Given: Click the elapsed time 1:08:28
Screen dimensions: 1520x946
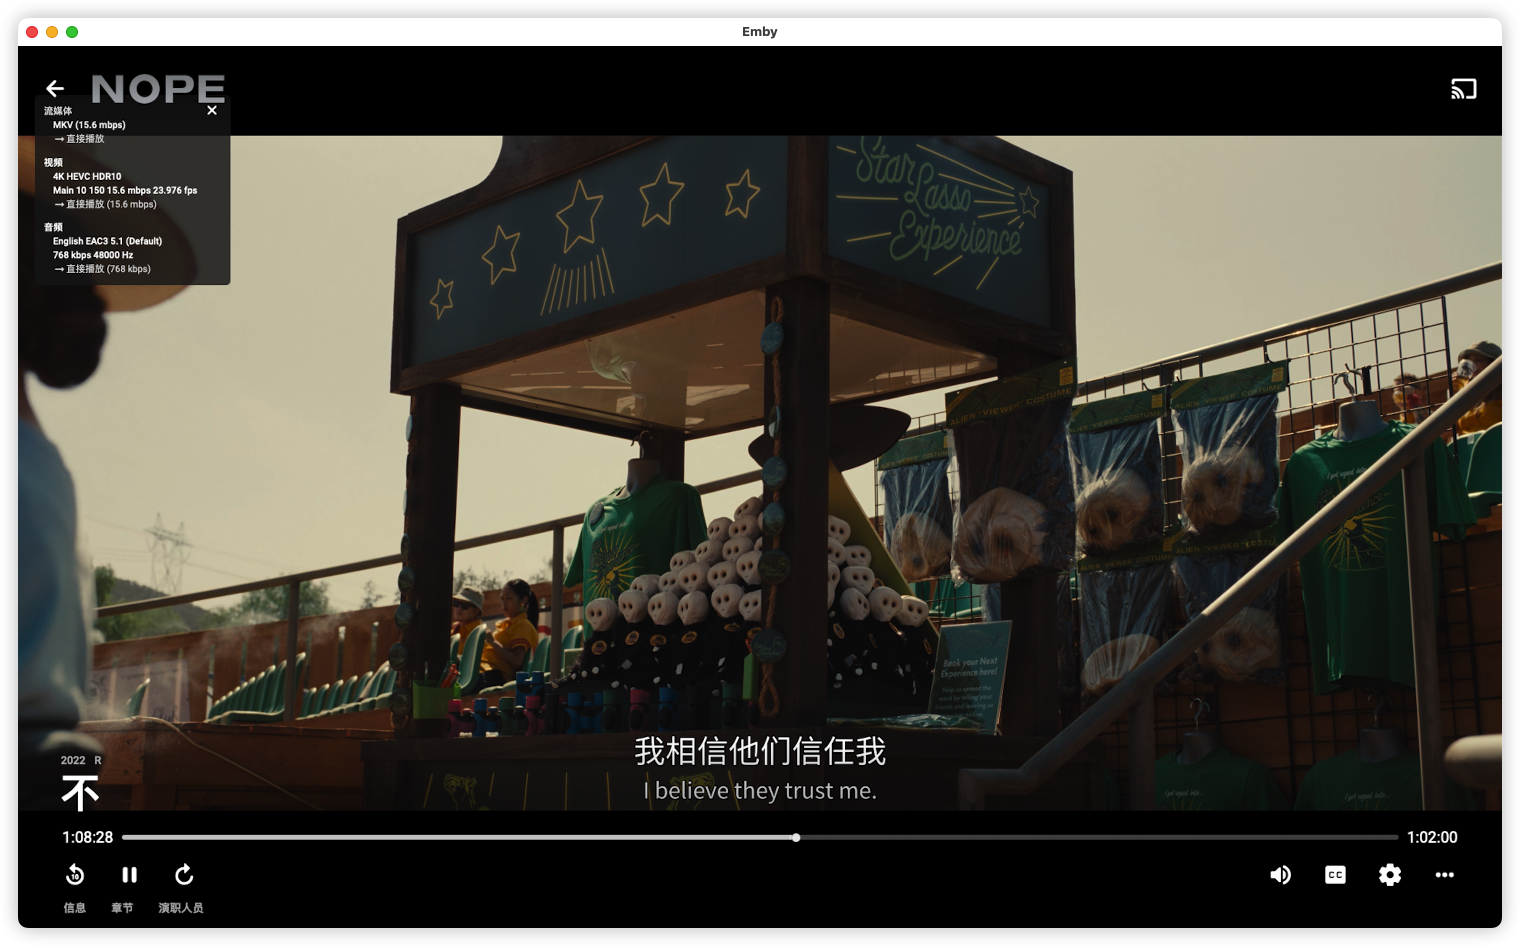Looking at the screenshot, I should pos(88,837).
